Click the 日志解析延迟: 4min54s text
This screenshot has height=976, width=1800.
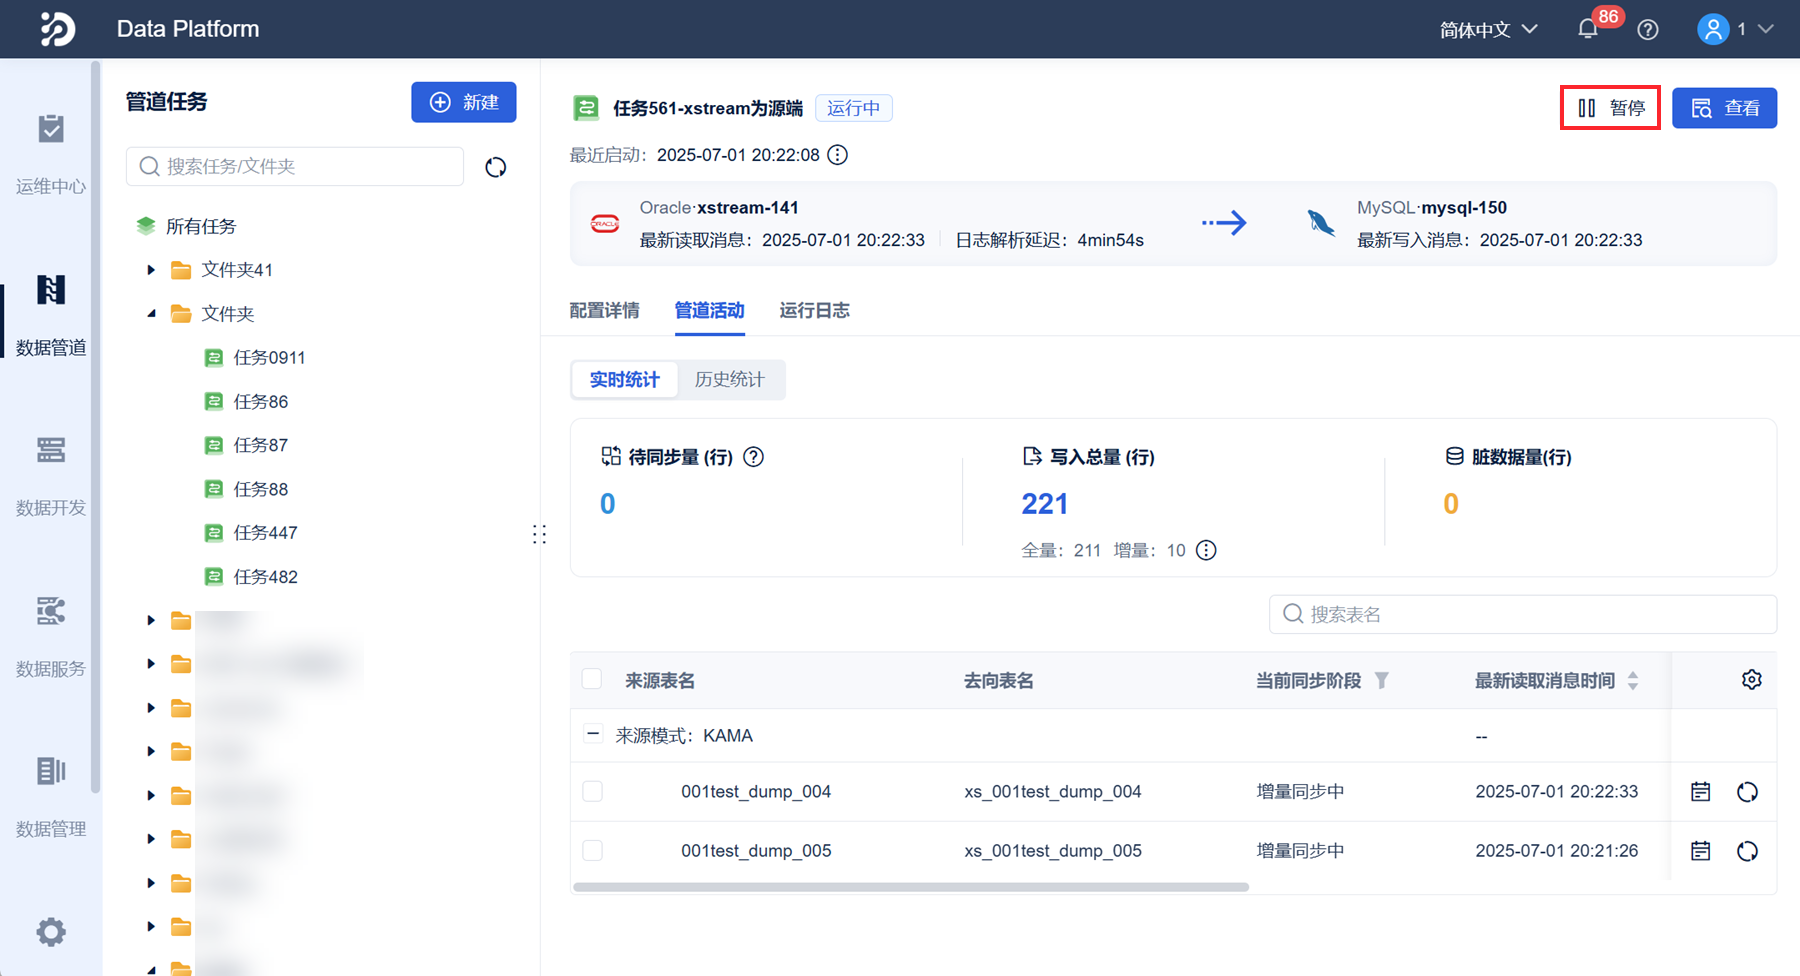(1050, 240)
